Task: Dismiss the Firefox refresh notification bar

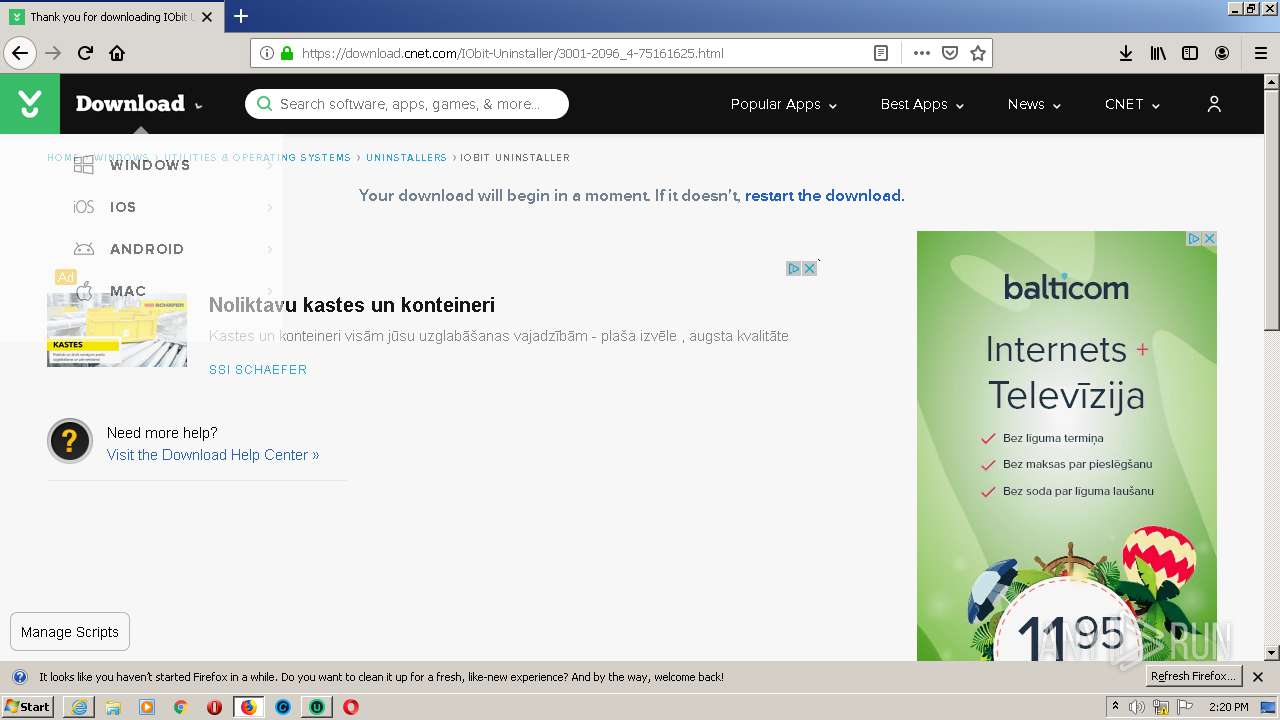Action: point(1258,677)
